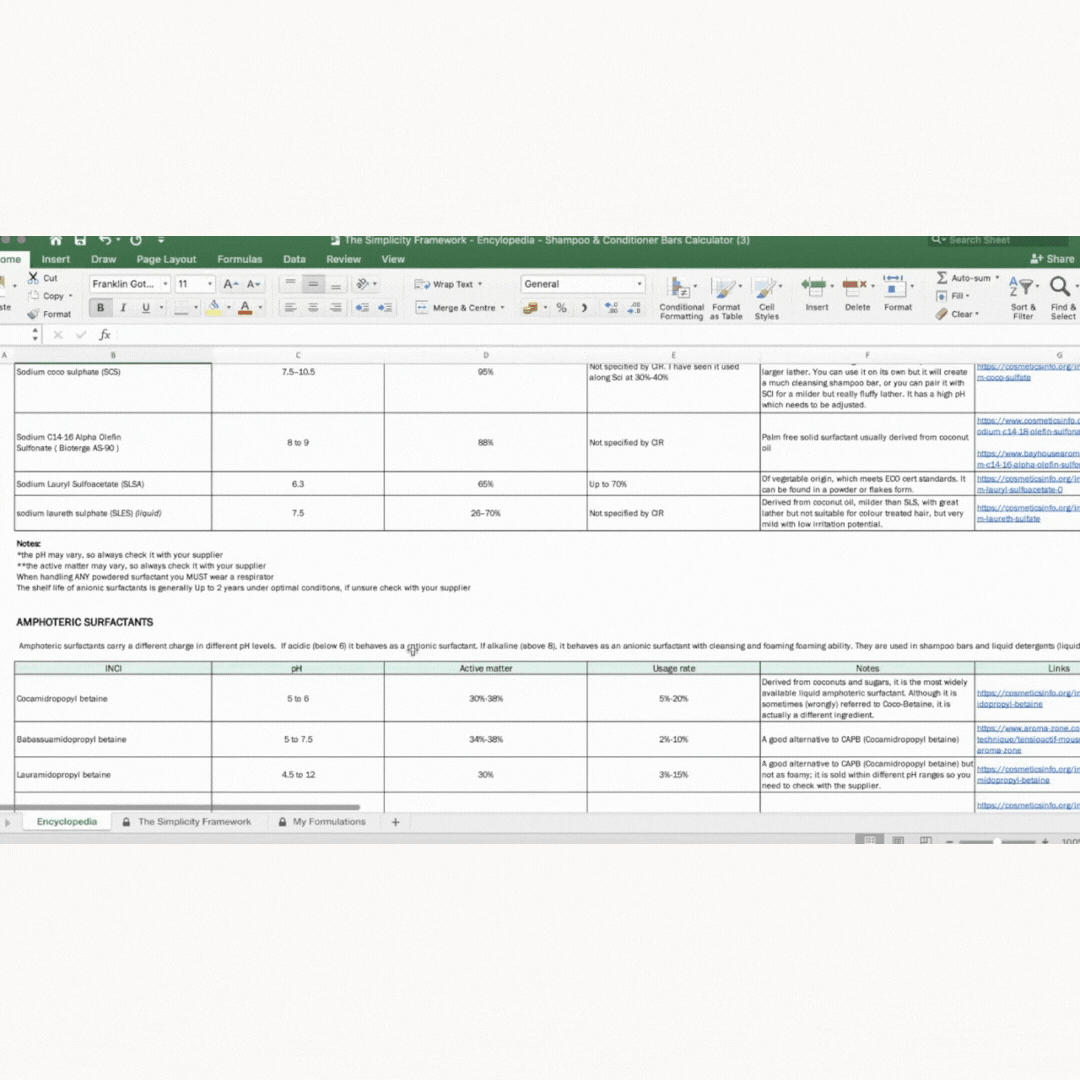This screenshot has height=1080, width=1080.
Task: Cut the selection with the scissors icon
Action: (33, 278)
